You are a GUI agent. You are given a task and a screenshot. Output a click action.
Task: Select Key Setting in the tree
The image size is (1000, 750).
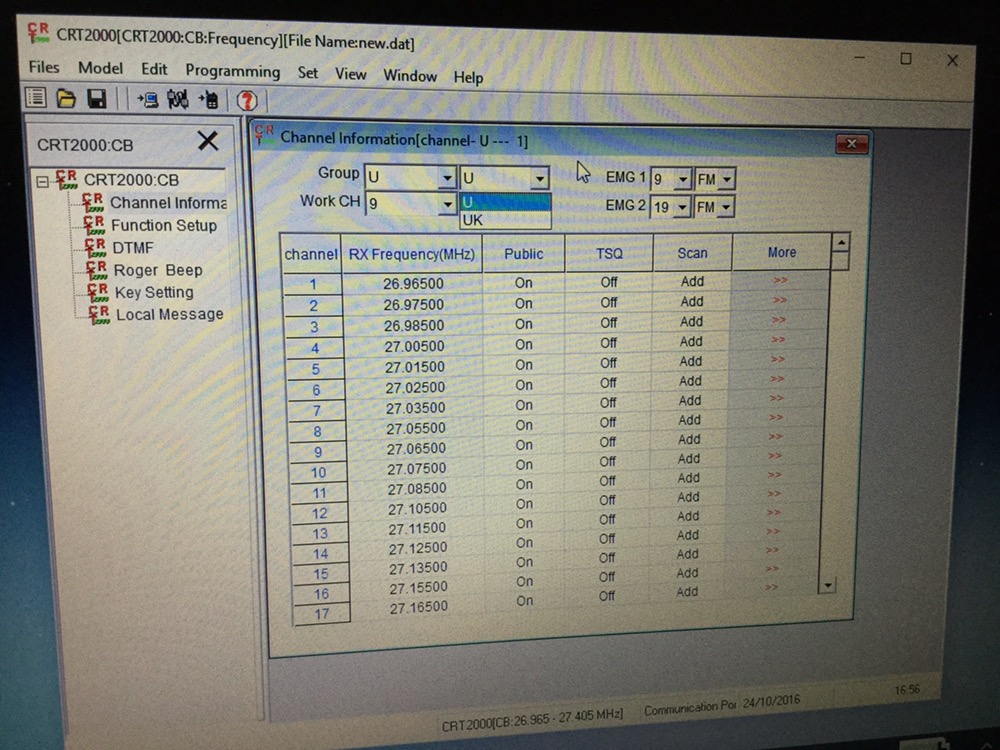(x=154, y=292)
